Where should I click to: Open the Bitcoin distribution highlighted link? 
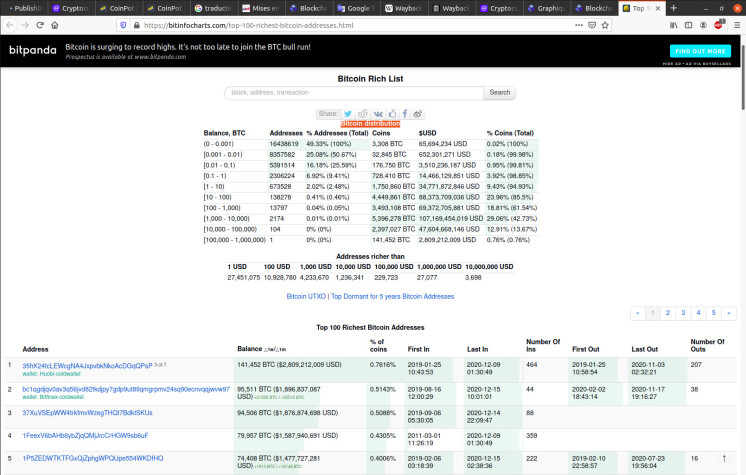pyautogui.click(x=371, y=123)
